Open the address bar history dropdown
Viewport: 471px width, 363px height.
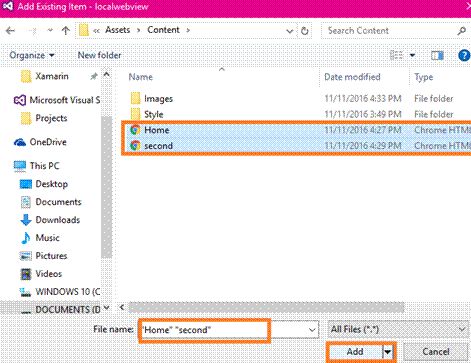290,31
